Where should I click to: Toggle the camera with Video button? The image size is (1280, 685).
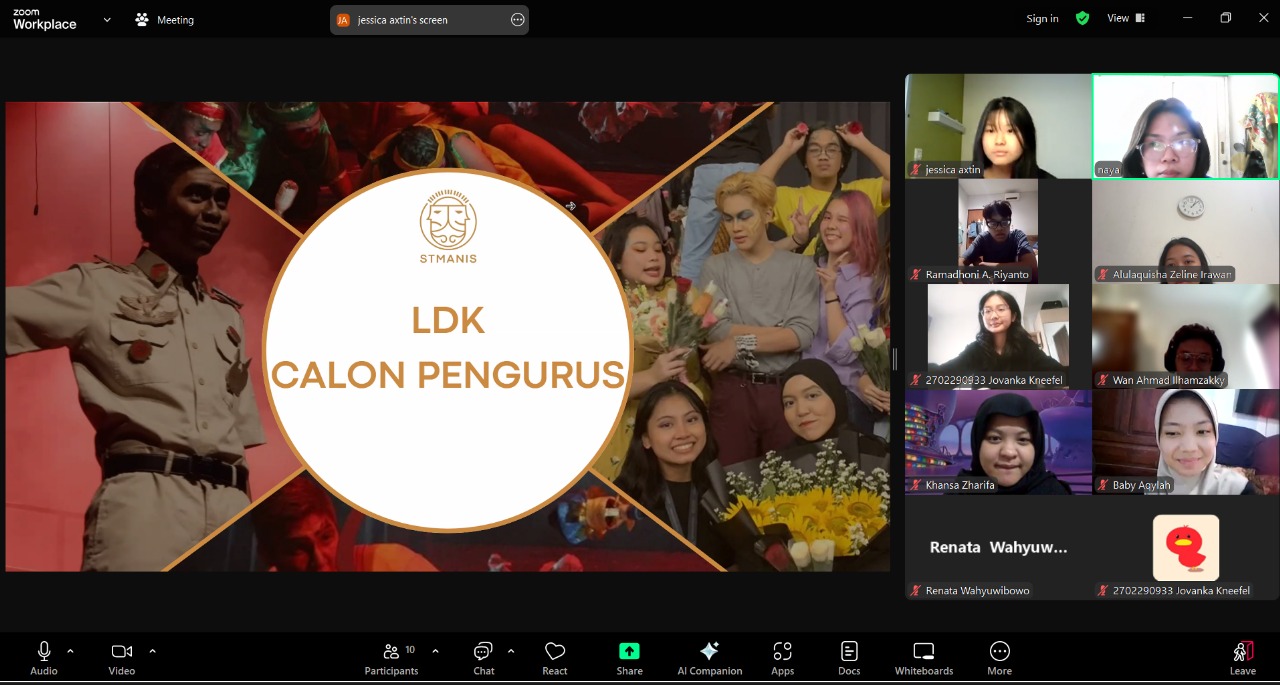[122, 658]
